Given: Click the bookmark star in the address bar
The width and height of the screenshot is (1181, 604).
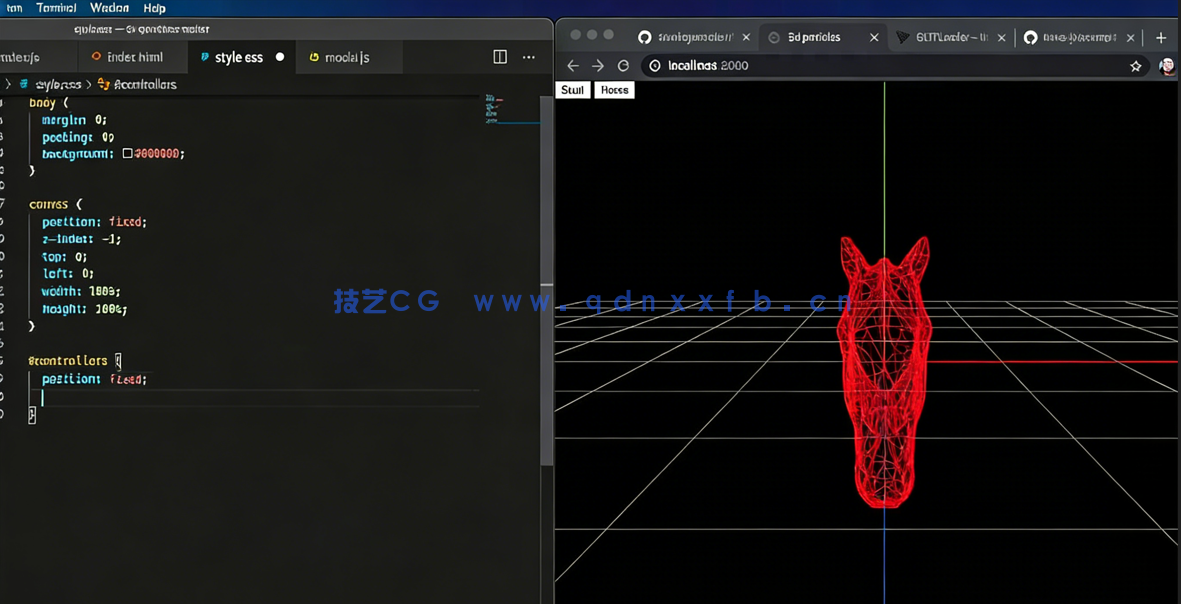Looking at the screenshot, I should click(1135, 65).
